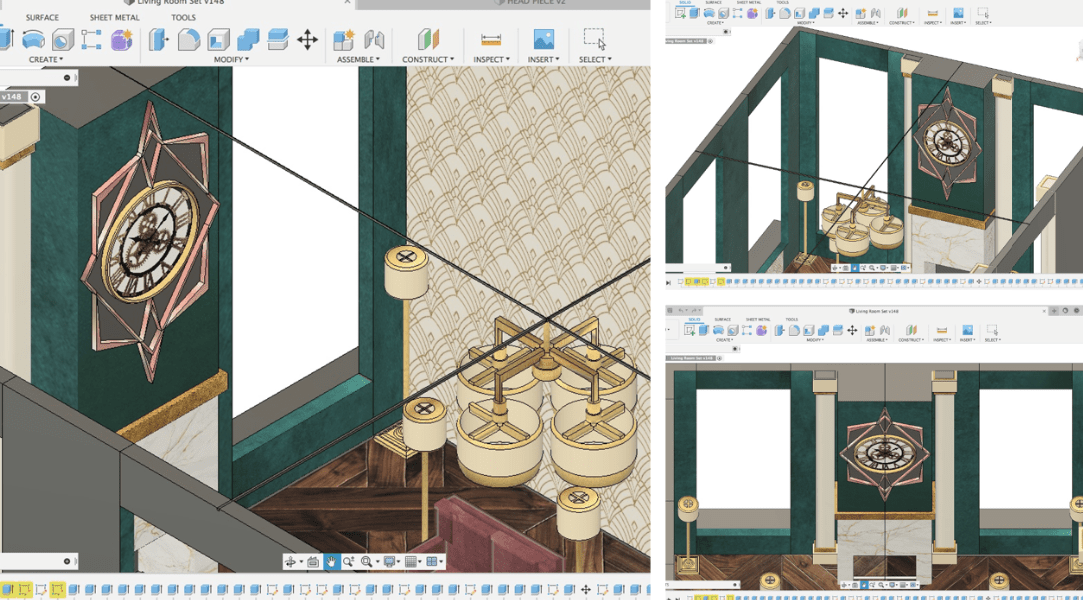Click the New Component icon in Assemble
The image size is (1083, 600).
point(344,39)
